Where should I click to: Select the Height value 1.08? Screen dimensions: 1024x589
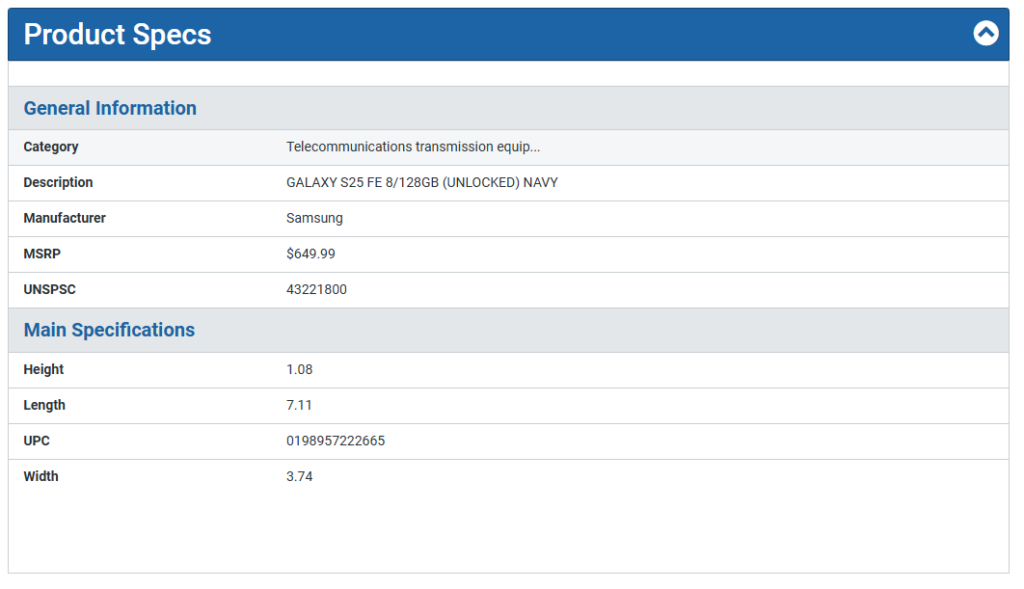[x=299, y=370]
